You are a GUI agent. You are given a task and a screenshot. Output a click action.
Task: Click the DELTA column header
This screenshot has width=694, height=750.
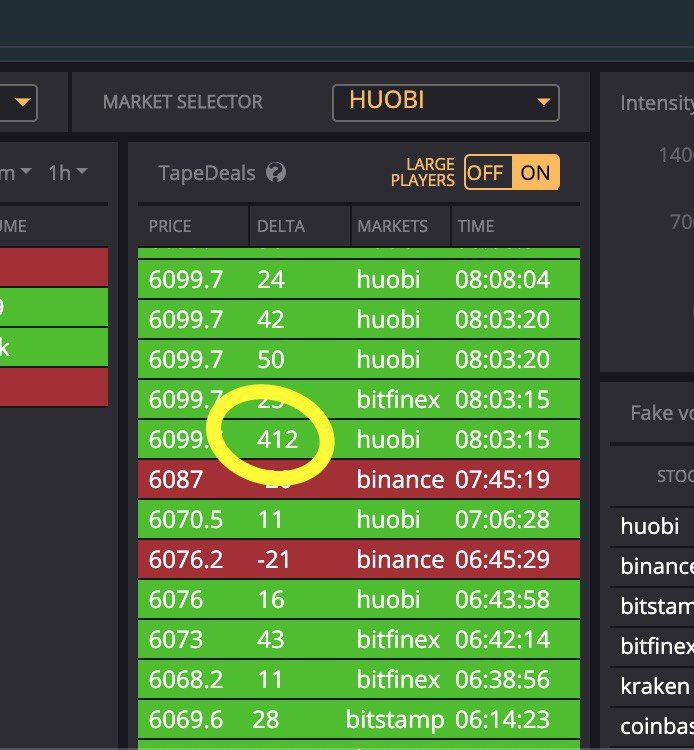(281, 226)
